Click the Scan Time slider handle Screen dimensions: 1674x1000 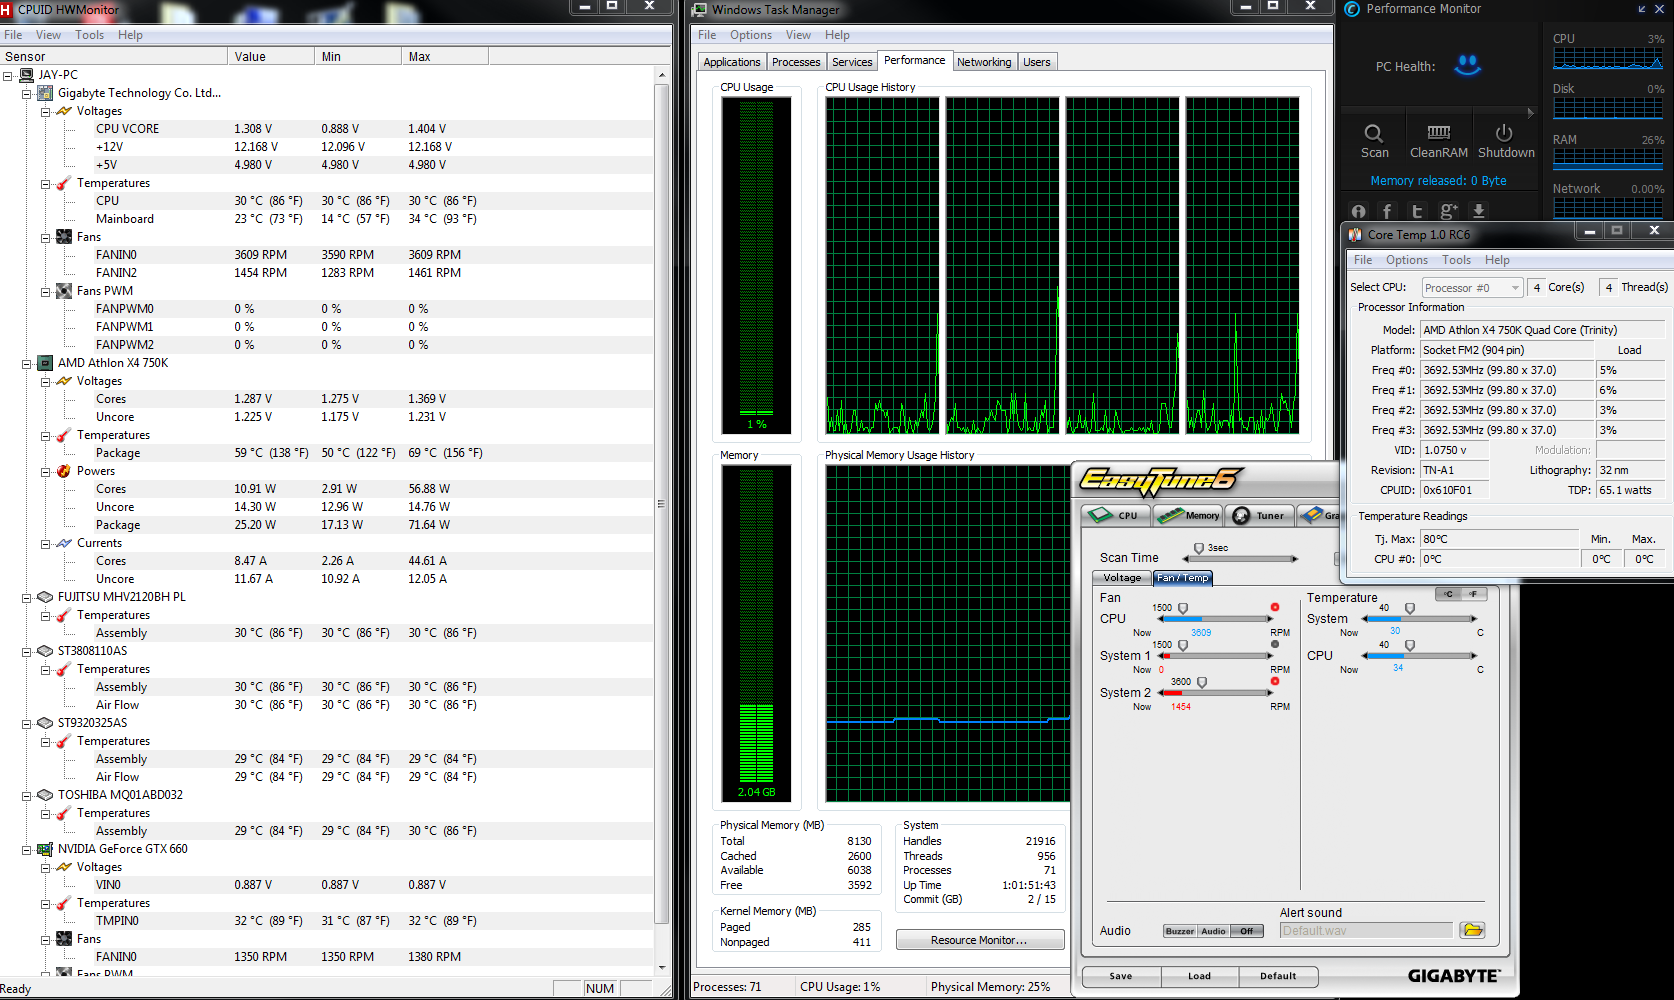pos(1199,549)
